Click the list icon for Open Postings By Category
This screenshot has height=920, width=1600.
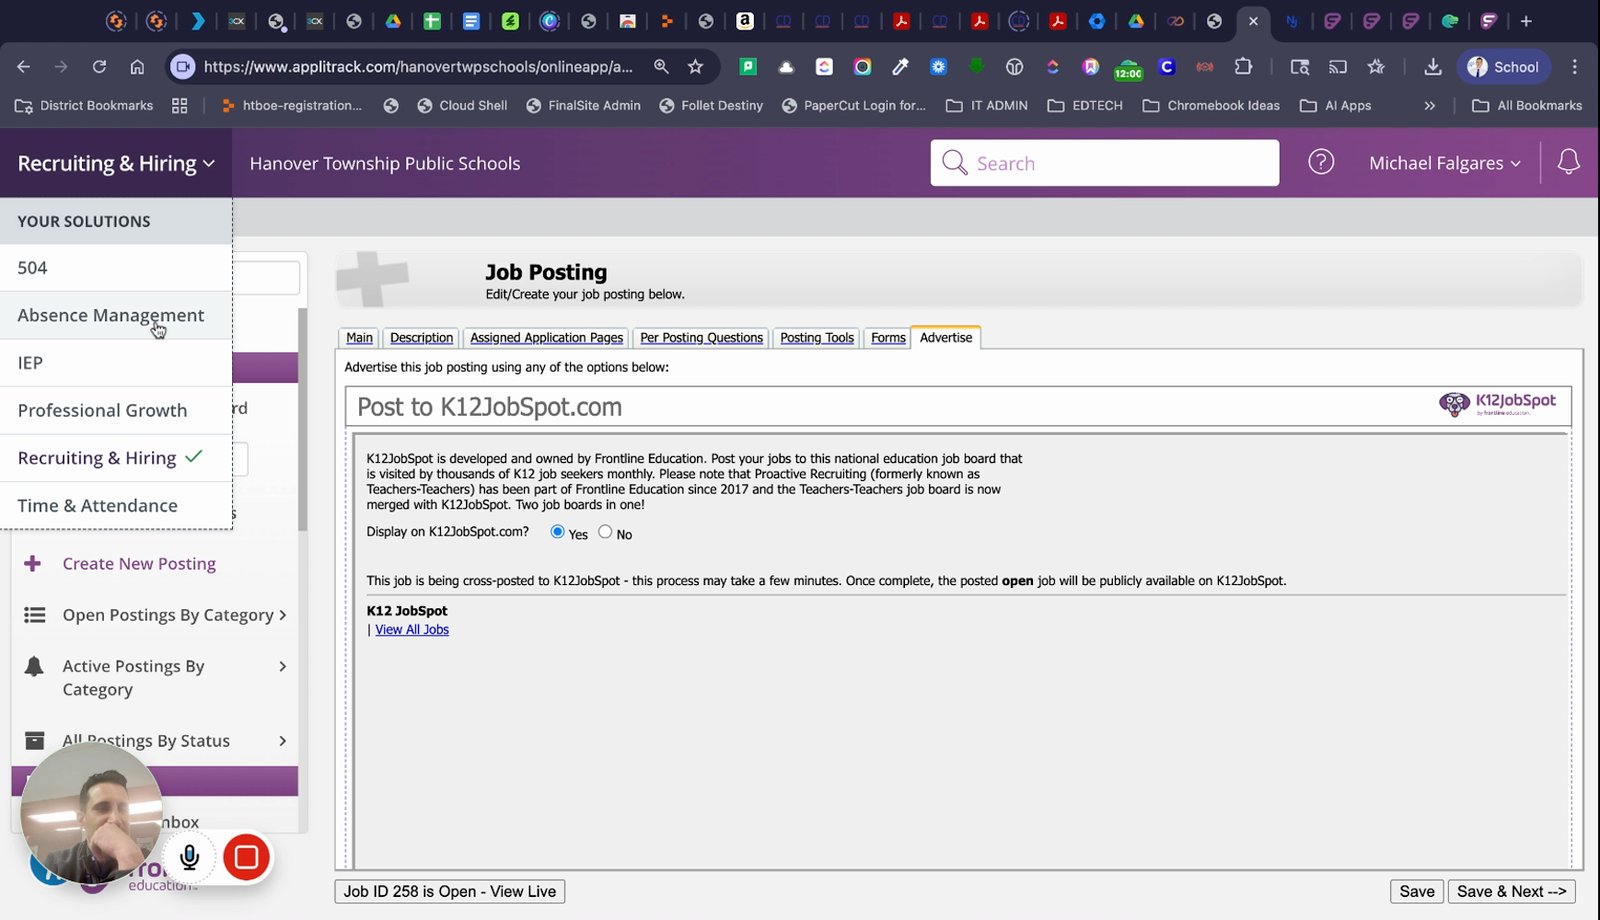coord(35,615)
